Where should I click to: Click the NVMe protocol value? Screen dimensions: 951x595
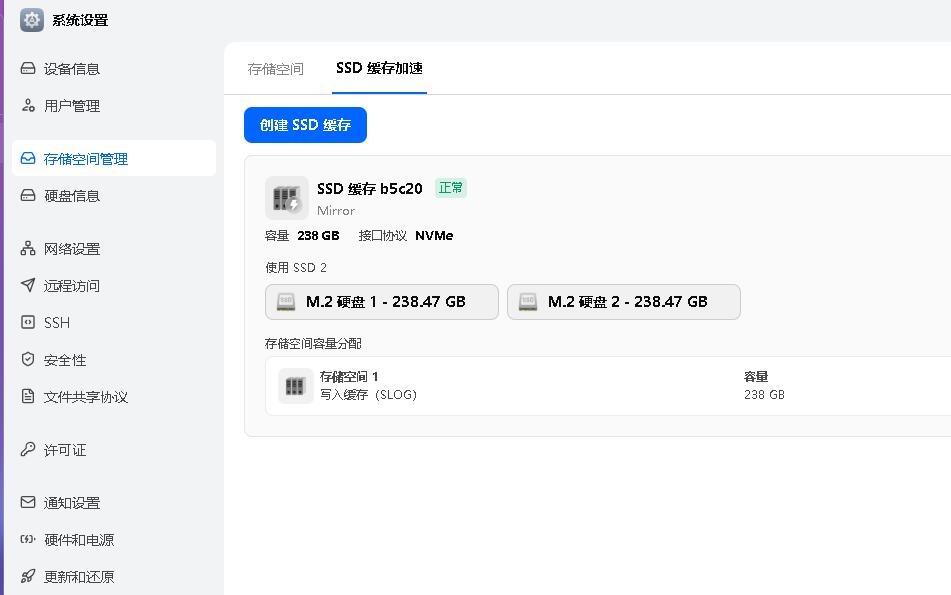point(434,235)
